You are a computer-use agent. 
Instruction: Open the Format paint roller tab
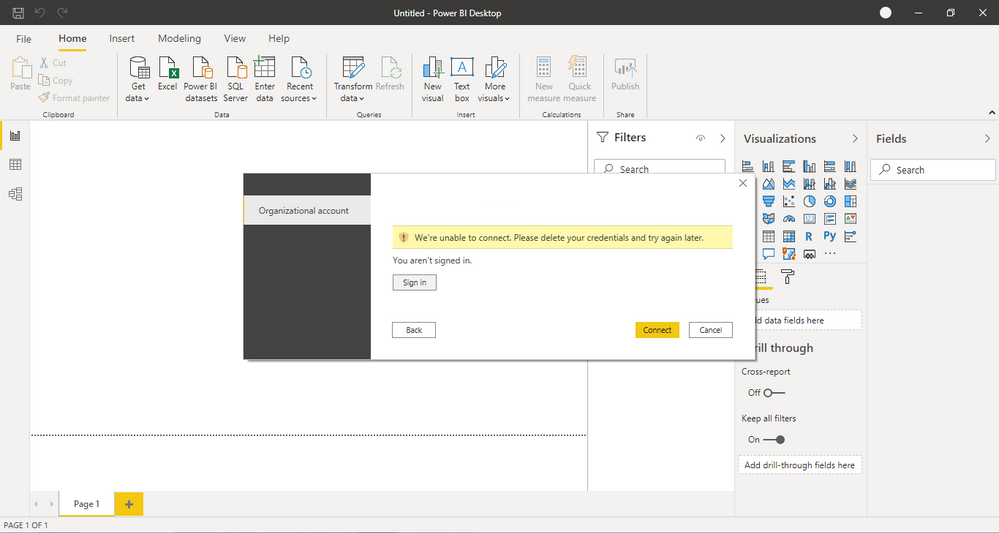[x=787, y=276]
